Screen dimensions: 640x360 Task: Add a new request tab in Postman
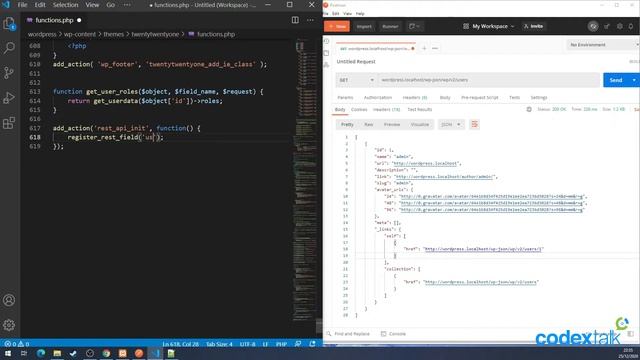(x=424, y=48)
